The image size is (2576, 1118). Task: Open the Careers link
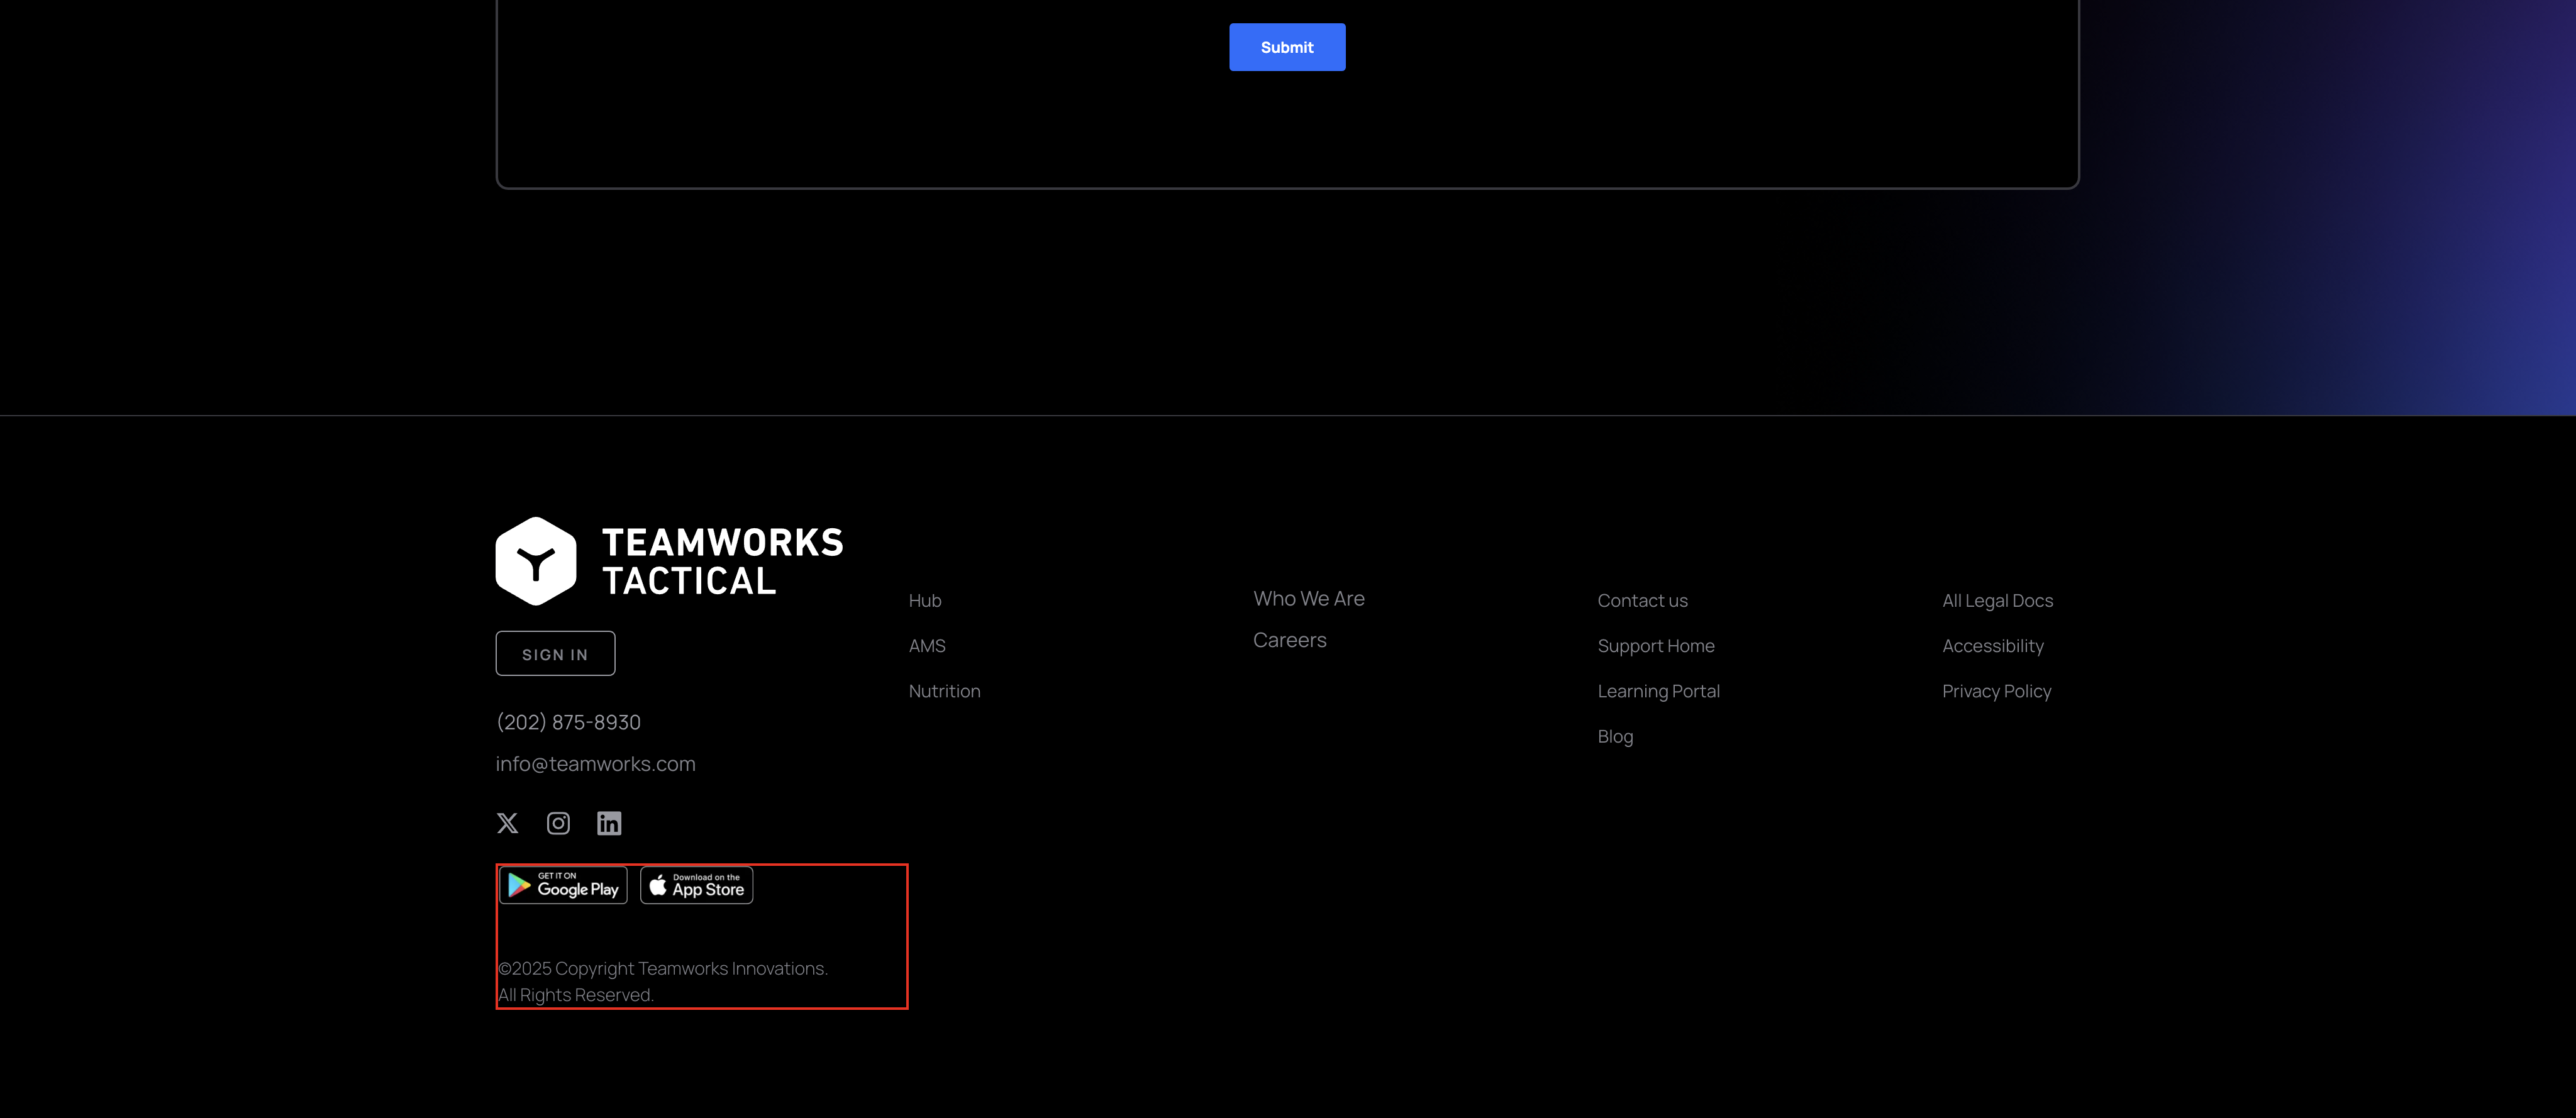(1289, 640)
